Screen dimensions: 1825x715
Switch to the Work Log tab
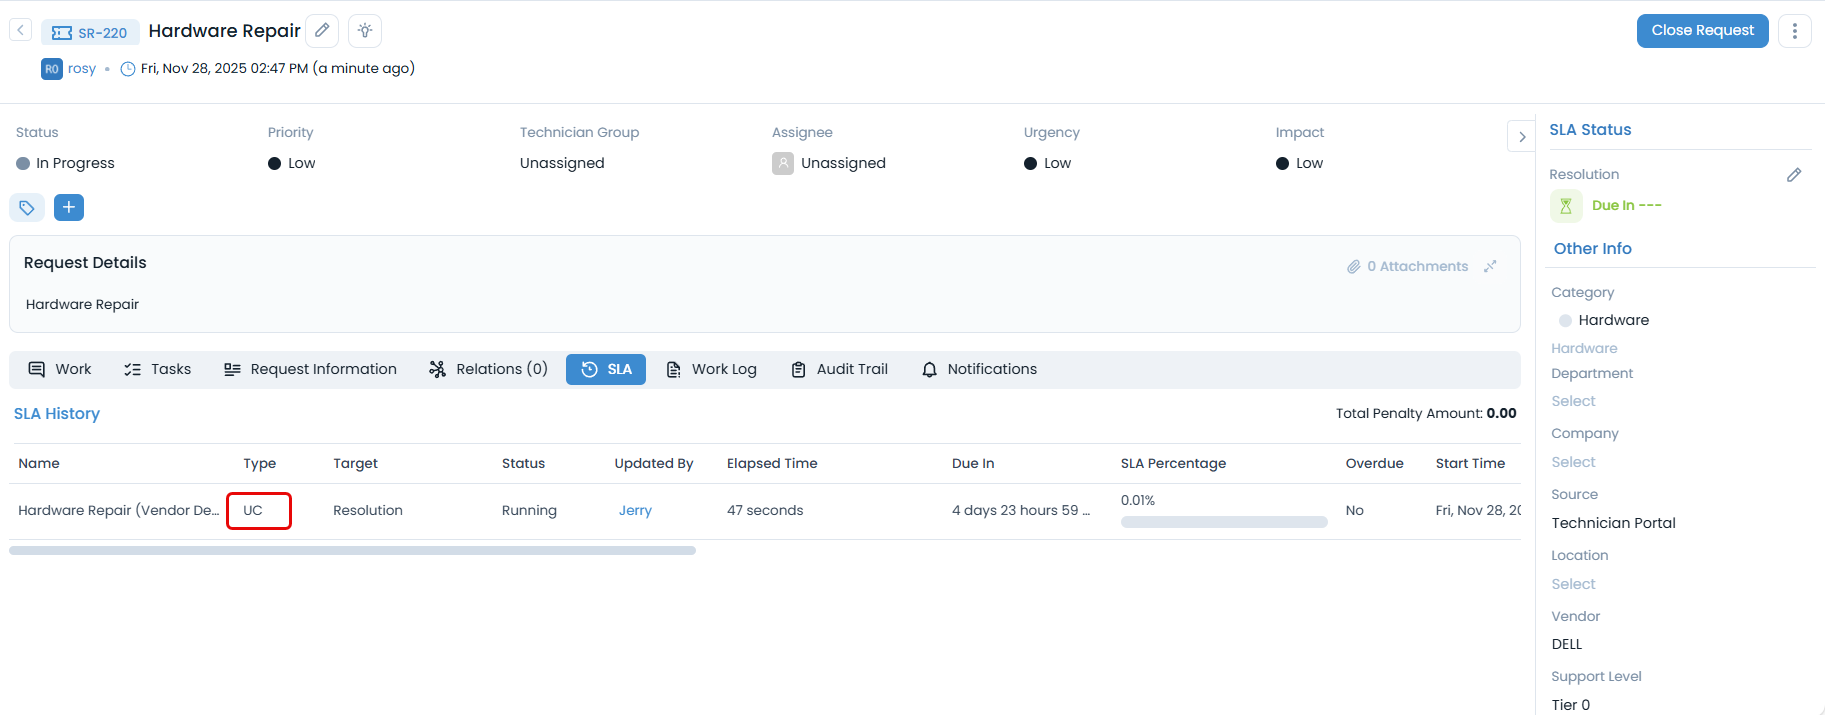click(712, 369)
